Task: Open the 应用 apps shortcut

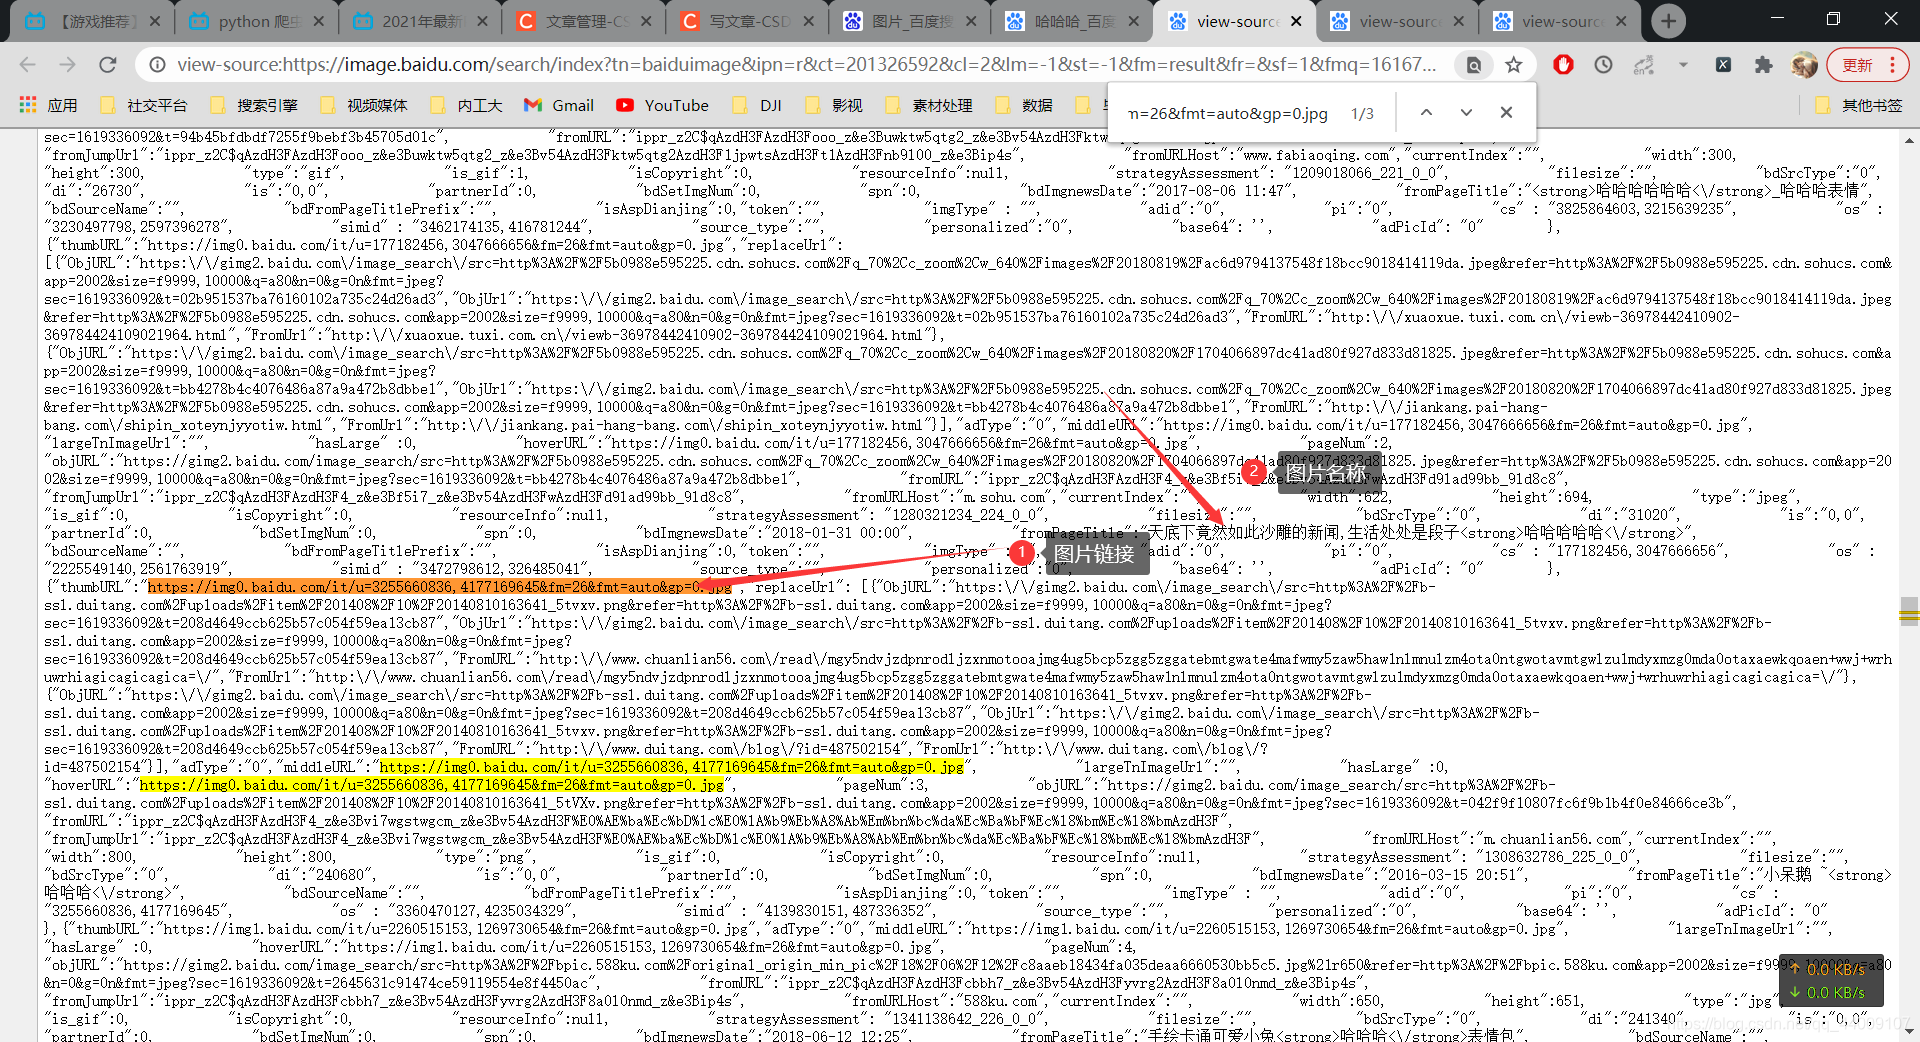Action: pyautogui.click(x=48, y=105)
